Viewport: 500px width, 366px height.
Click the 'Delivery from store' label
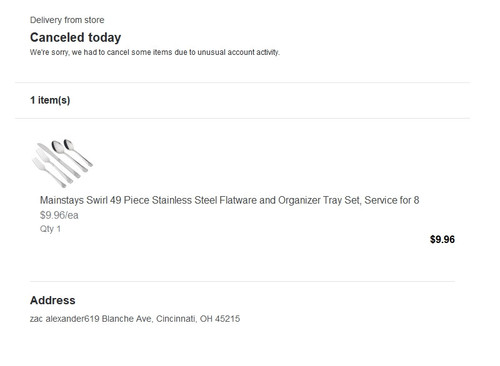[67, 20]
